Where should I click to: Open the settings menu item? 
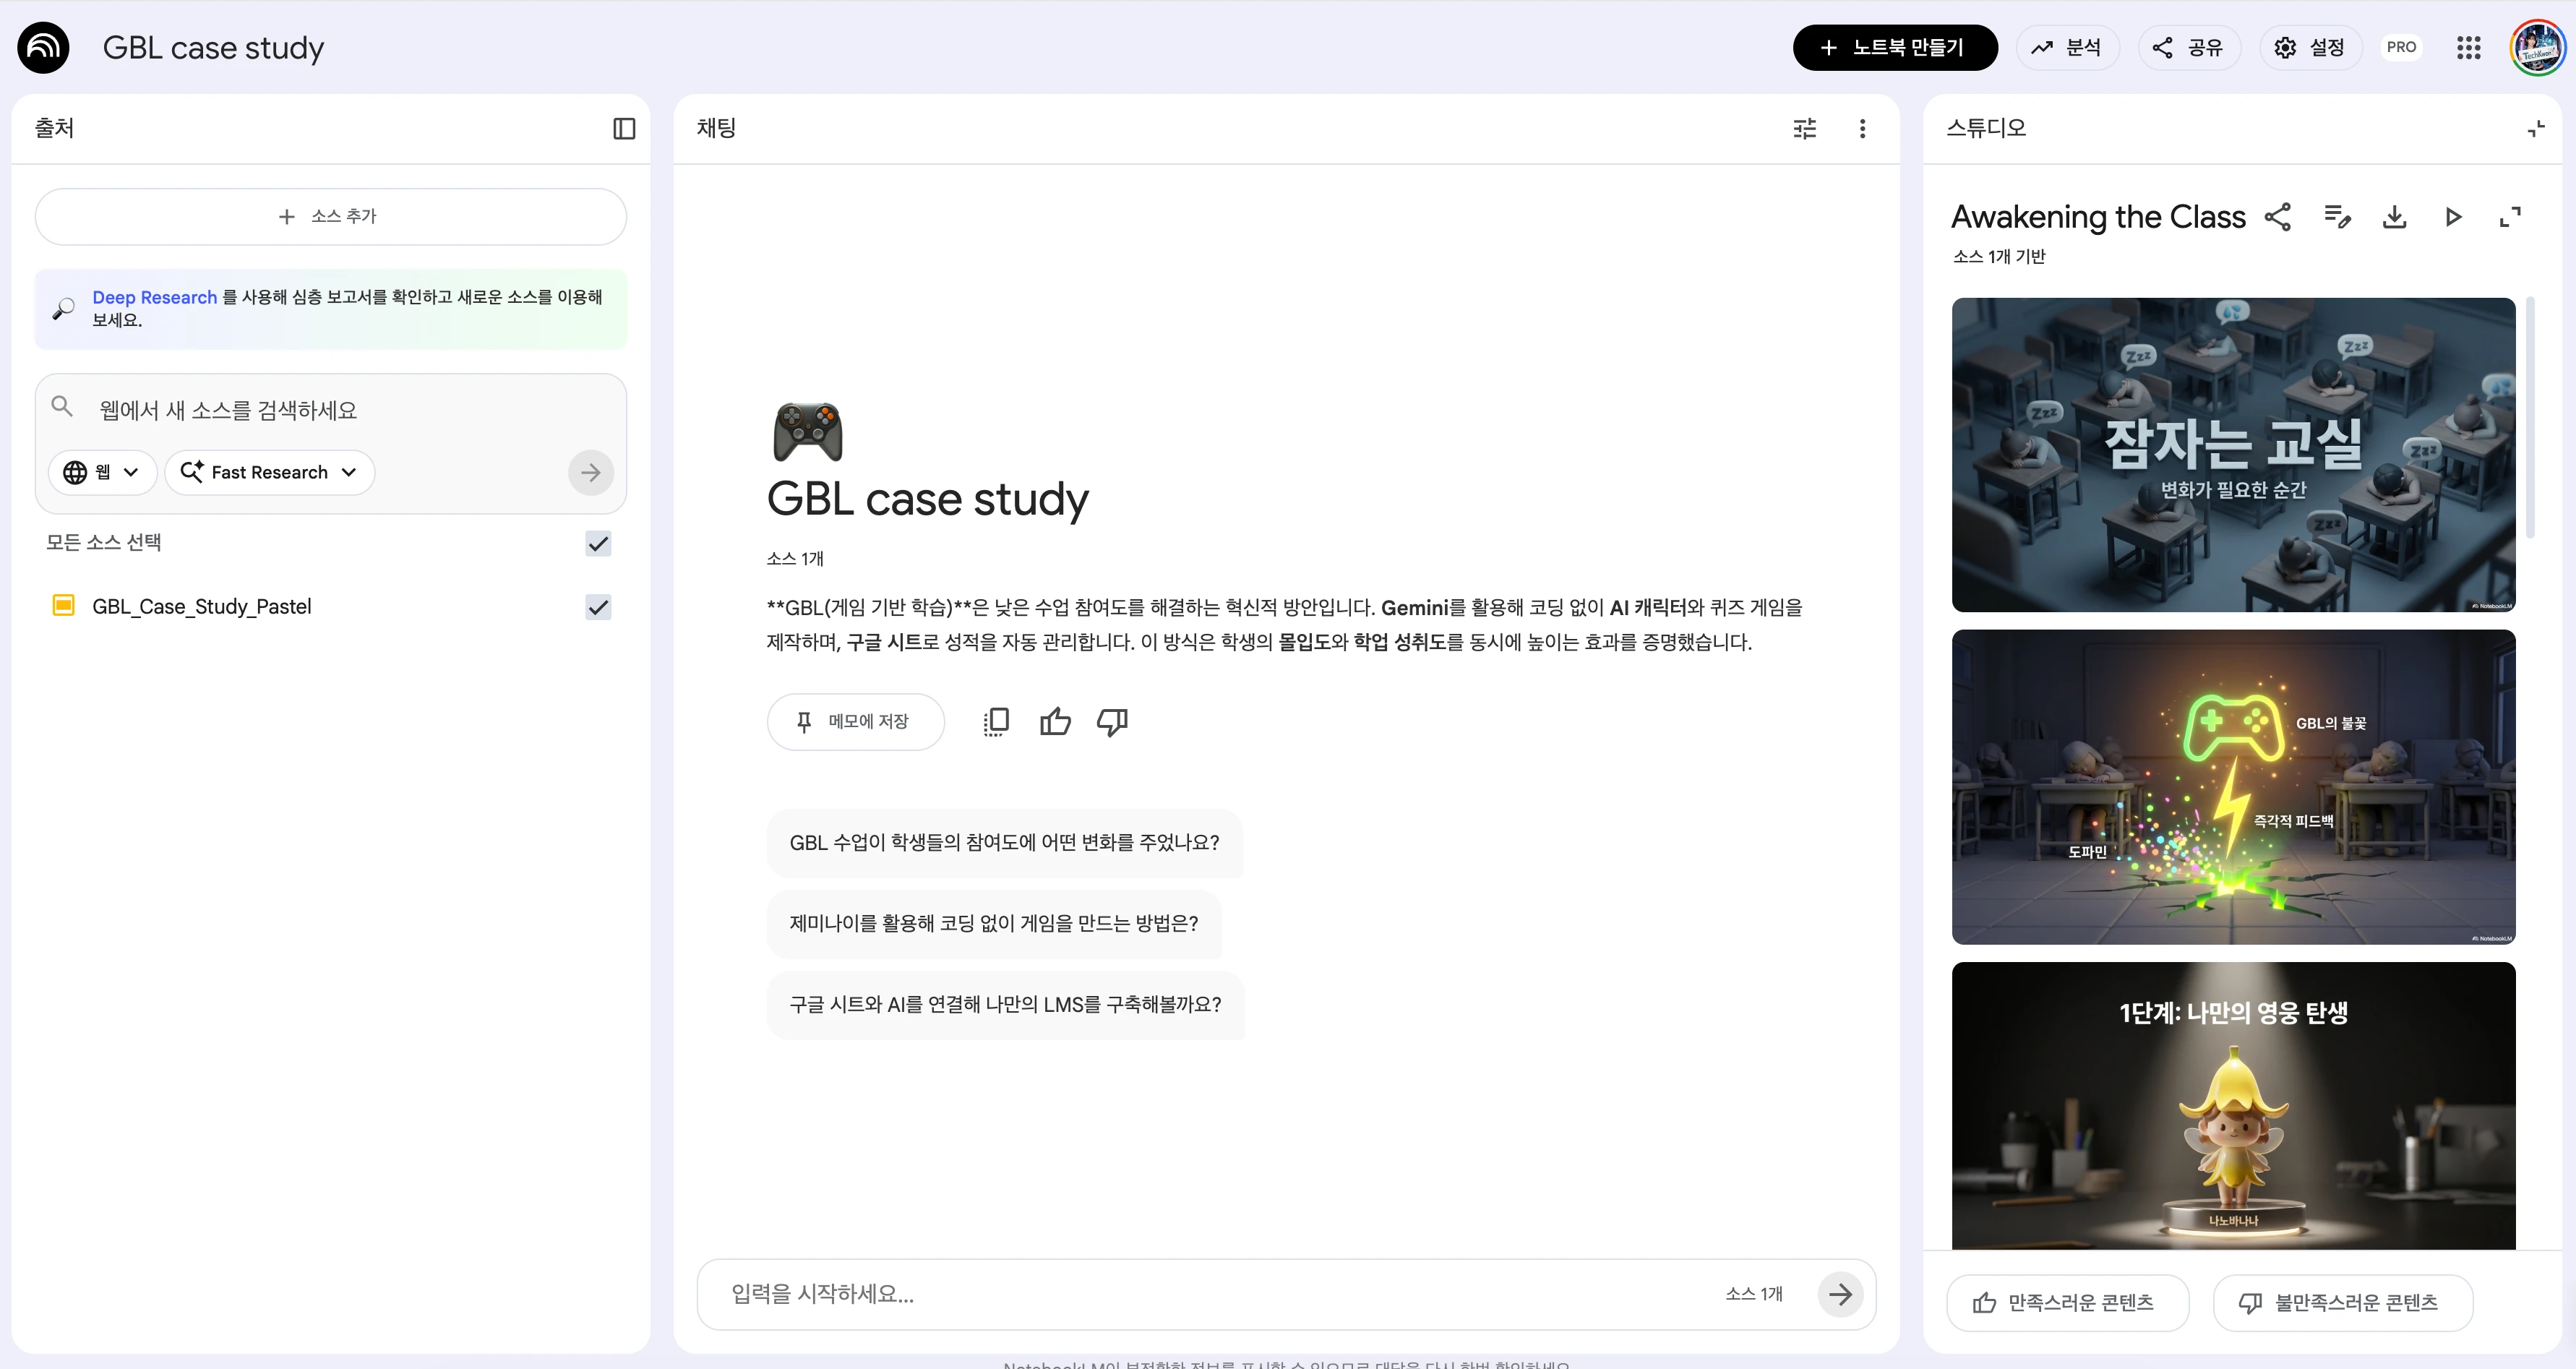pyautogui.click(x=2309, y=47)
